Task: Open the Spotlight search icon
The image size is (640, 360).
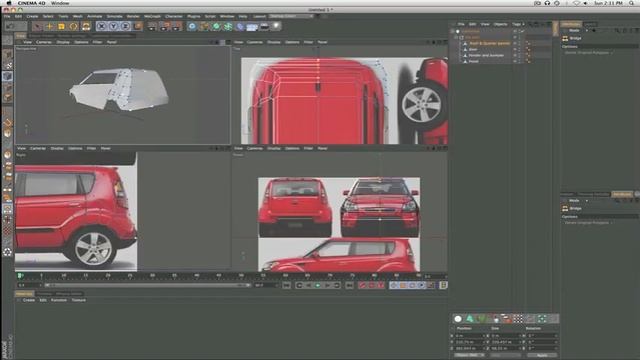Action: point(631,3)
